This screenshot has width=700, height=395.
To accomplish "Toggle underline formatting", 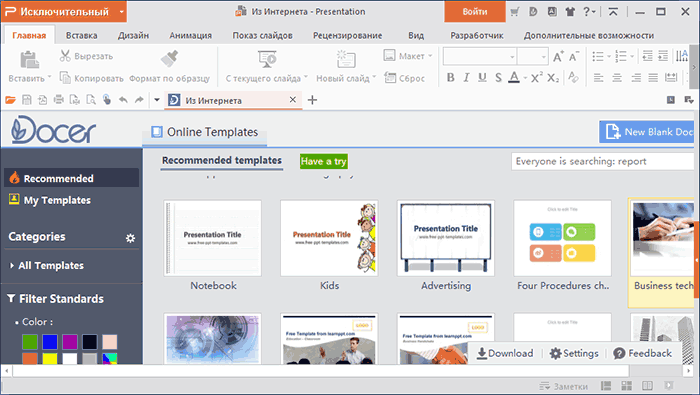I will (482, 78).
